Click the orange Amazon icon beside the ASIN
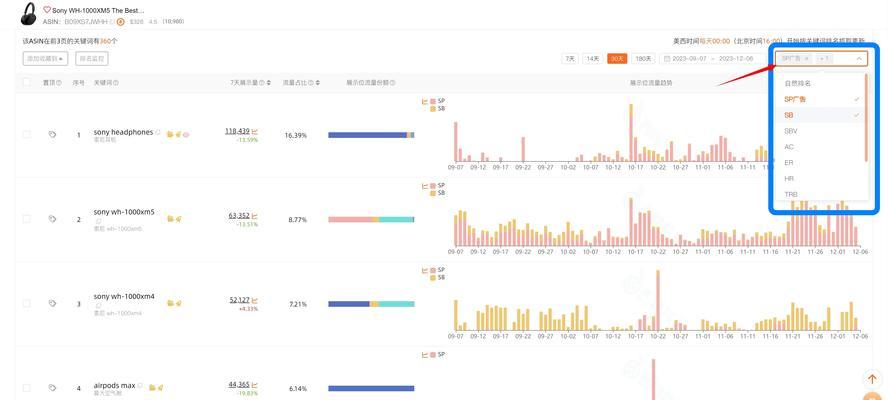 (120, 22)
